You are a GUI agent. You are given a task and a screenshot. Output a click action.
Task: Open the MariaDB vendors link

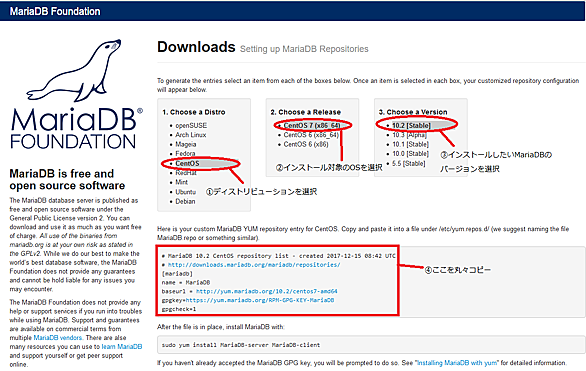(x=58, y=338)
